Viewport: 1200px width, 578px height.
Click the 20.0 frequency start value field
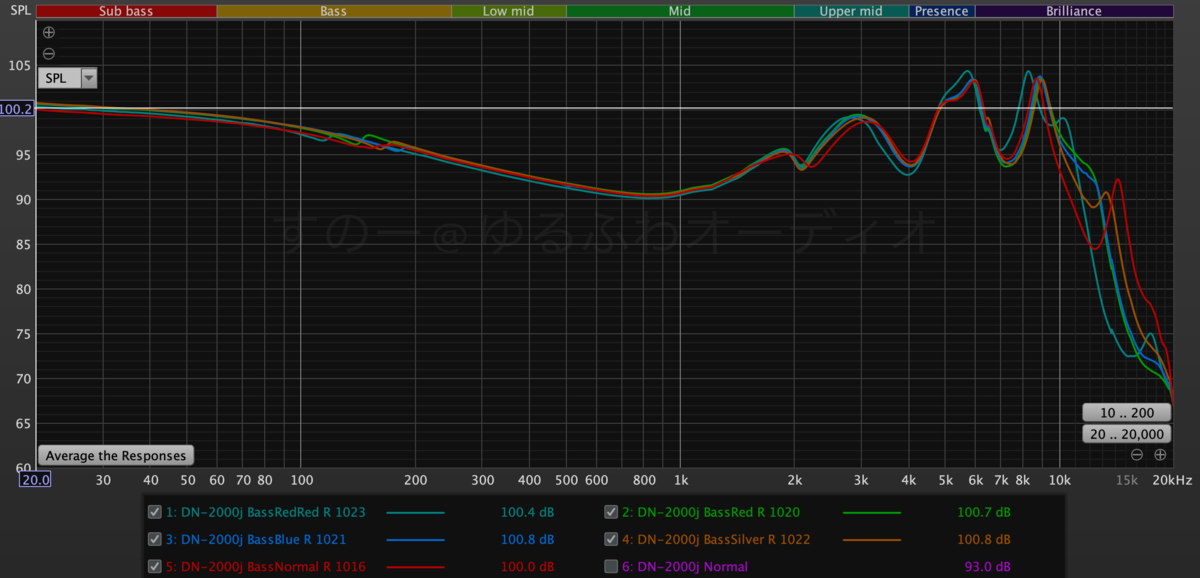[x=36, y=480]
